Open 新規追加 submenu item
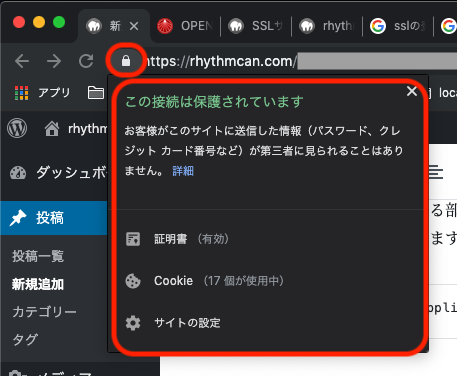This screenshot has width=457, height=376. pyautogui.click(x=38, y=284)
